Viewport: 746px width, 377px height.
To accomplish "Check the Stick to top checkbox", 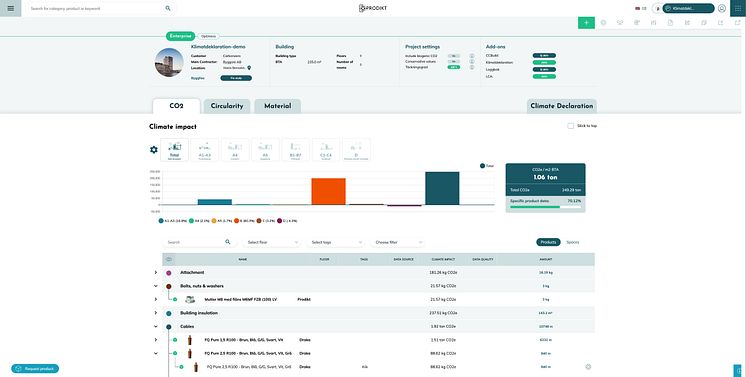I will pos(570,126).
